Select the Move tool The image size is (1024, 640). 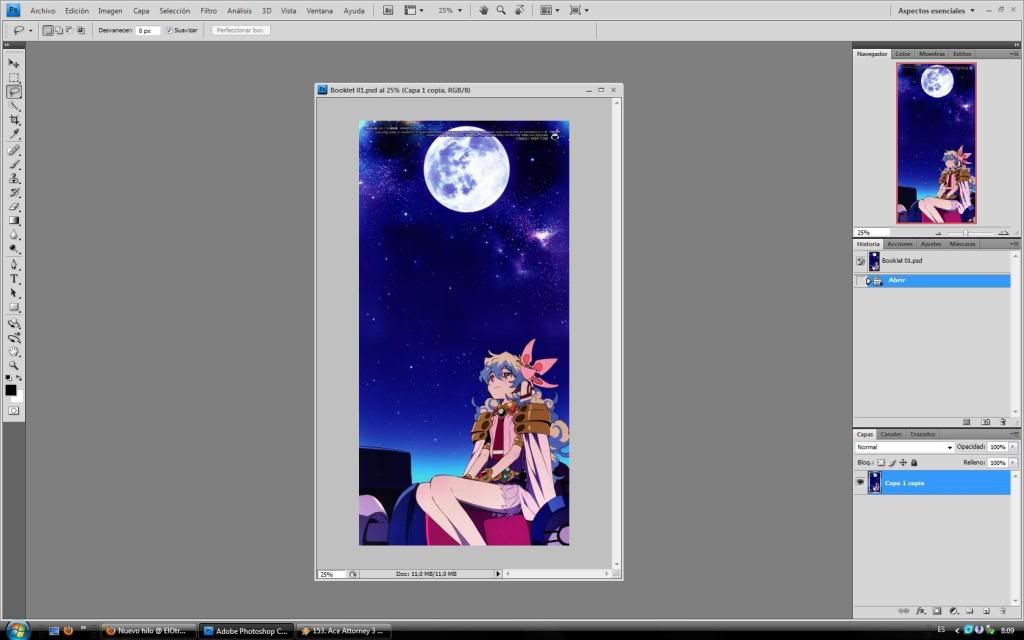coord(14,63)
